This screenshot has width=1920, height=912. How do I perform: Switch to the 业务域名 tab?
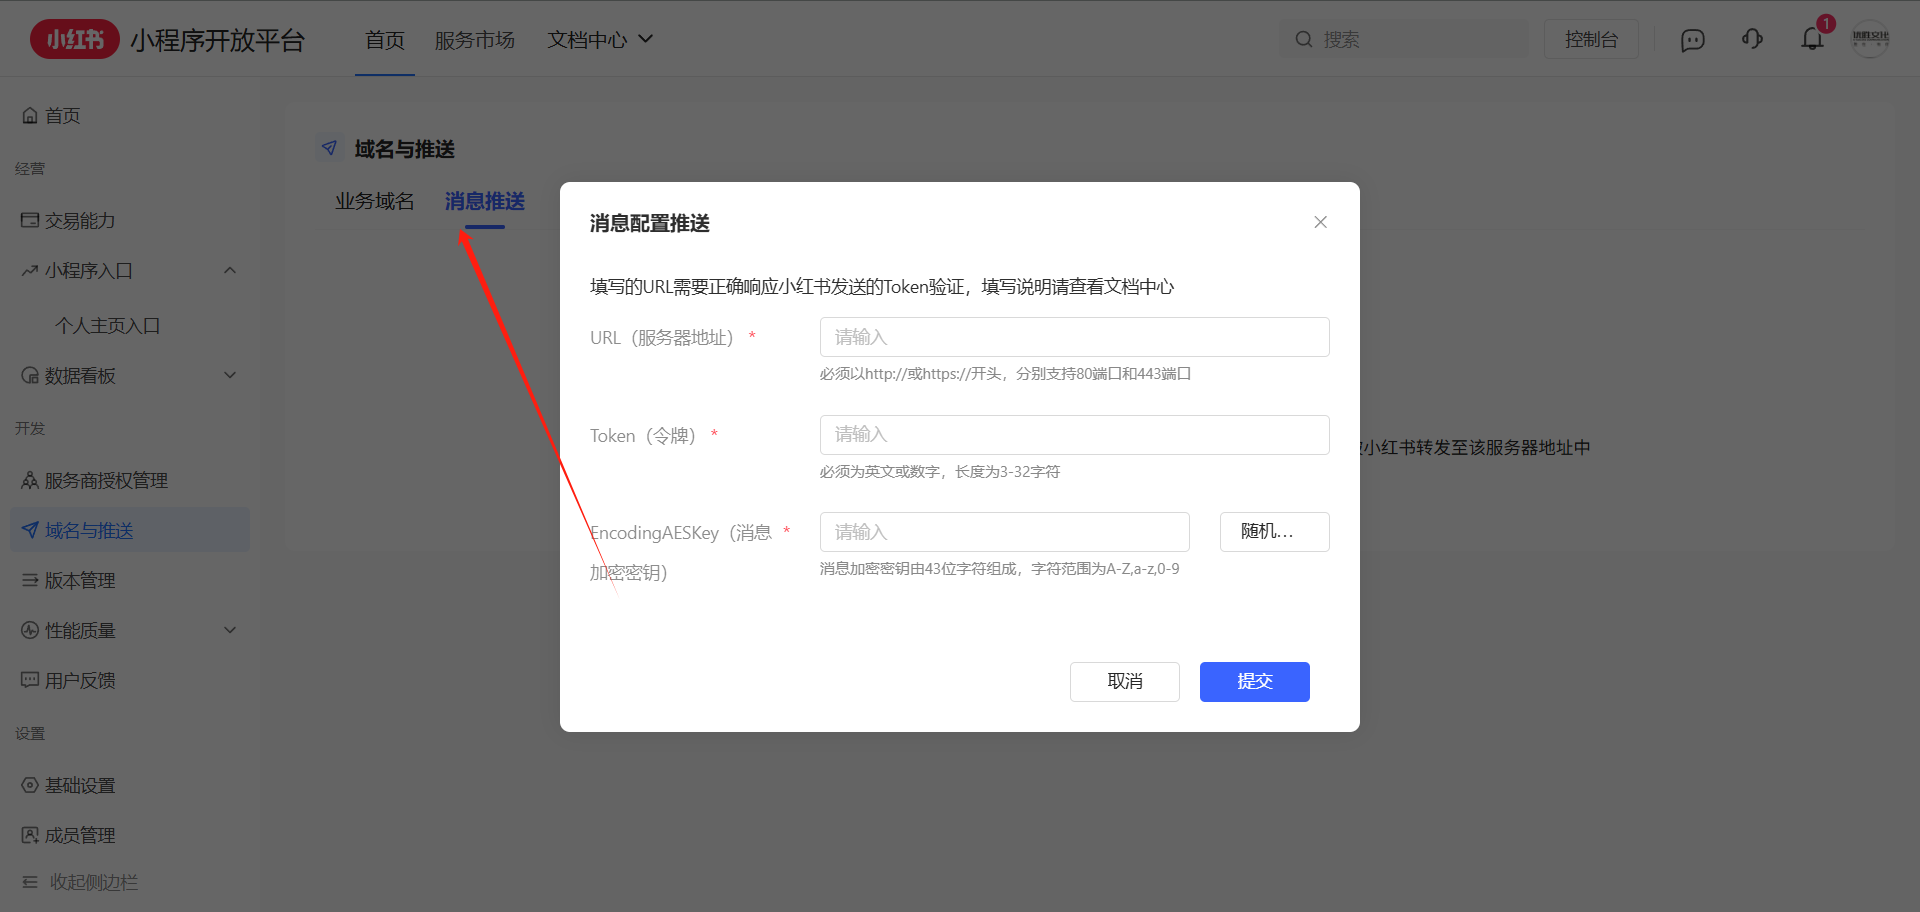pyautogui.click(x=374, y=201)
